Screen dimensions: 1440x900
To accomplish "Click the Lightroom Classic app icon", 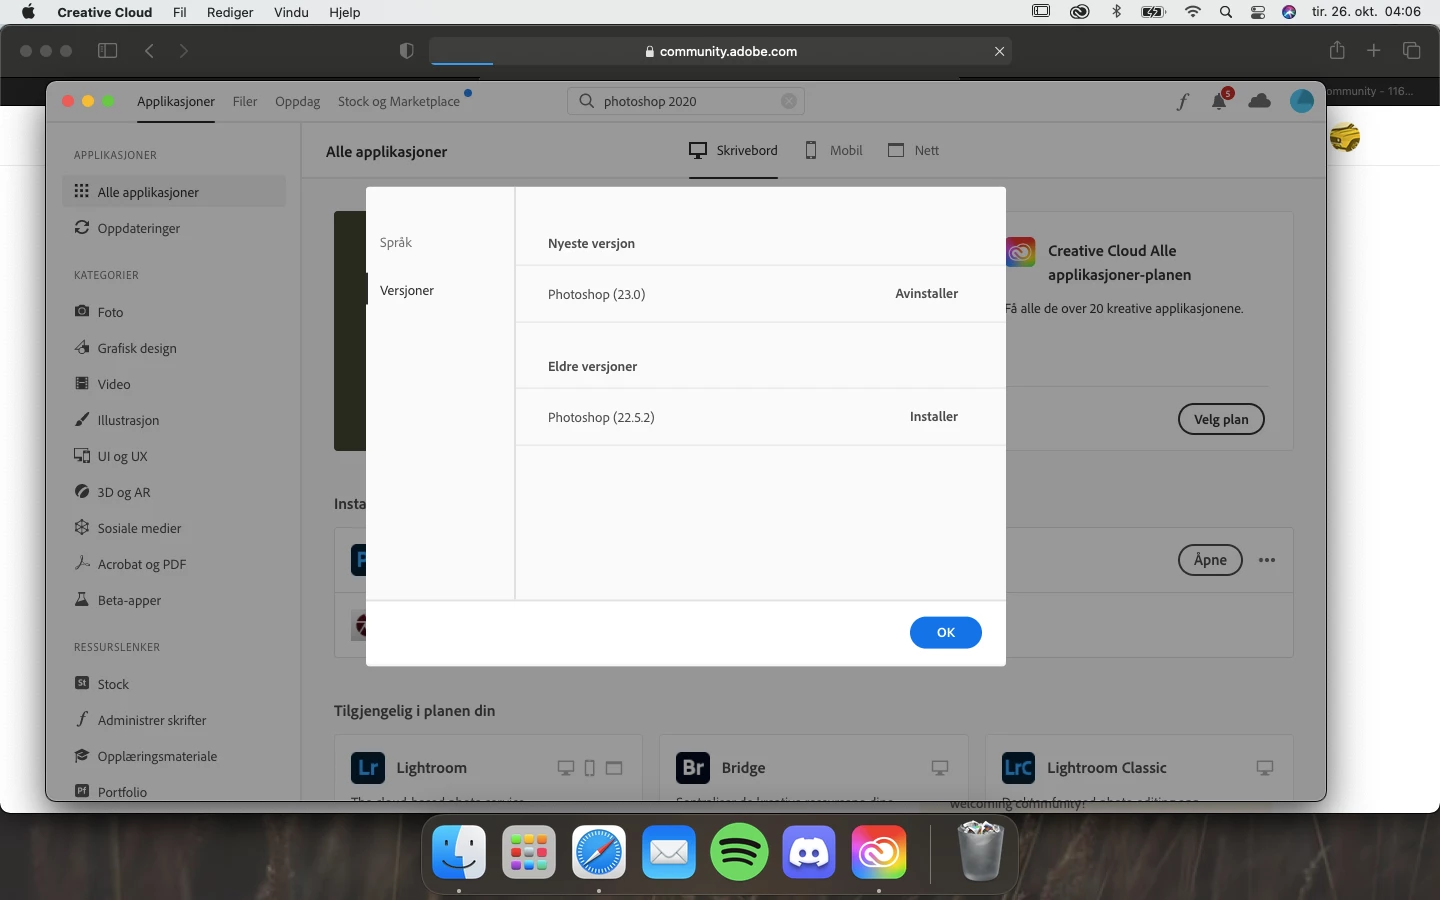I will pyautogui.click(x=1018, y=768).
